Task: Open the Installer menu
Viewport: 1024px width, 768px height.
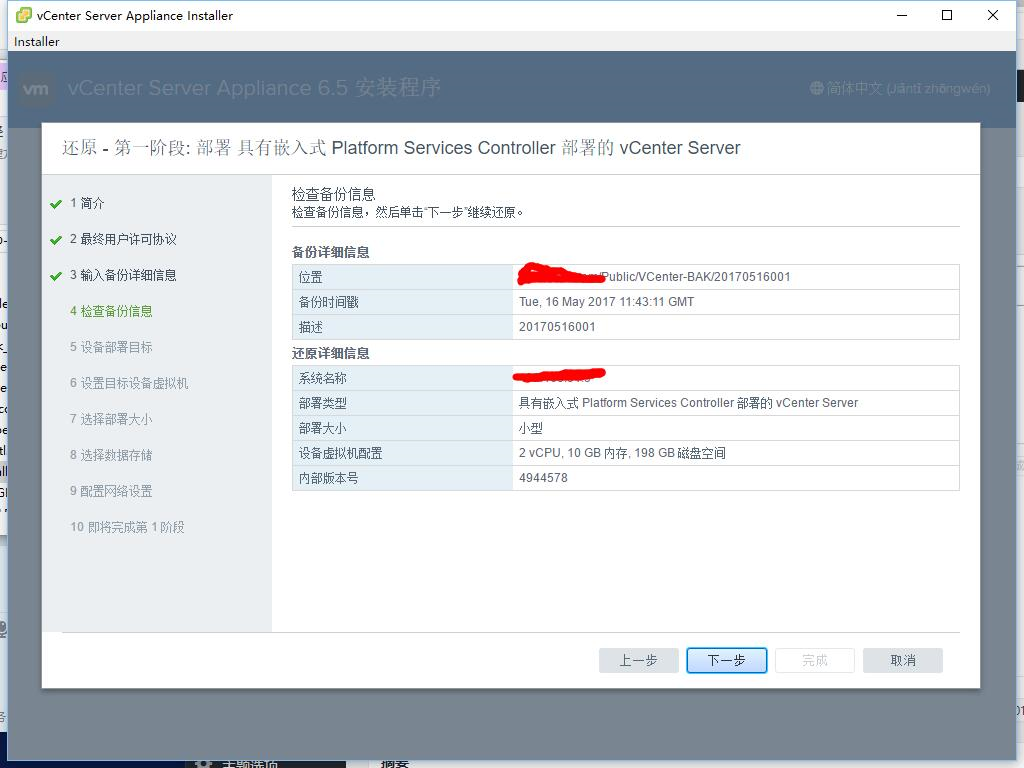Action: (x=37, y=42)
